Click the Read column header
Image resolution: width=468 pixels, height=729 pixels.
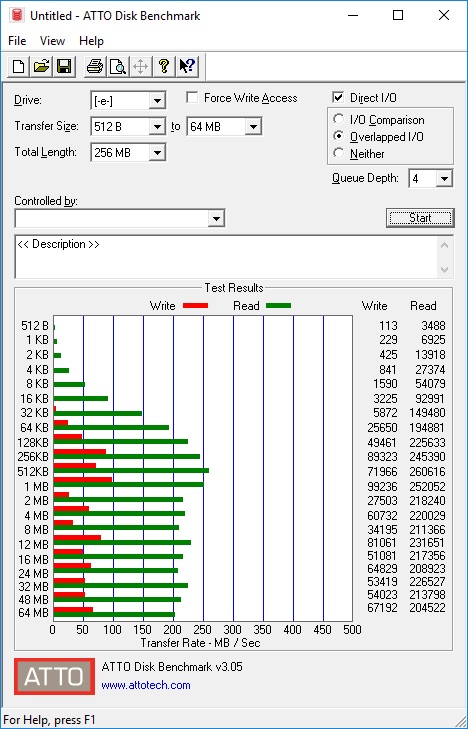coord(423,306)
